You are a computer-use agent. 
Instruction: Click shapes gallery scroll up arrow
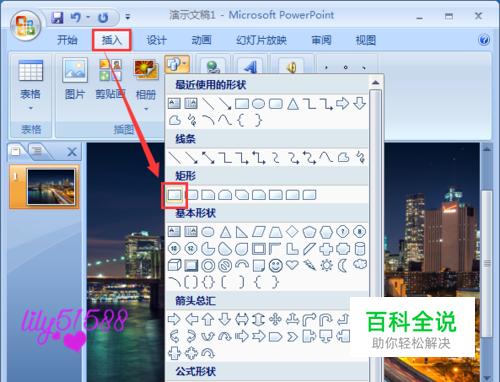[376, 82]
